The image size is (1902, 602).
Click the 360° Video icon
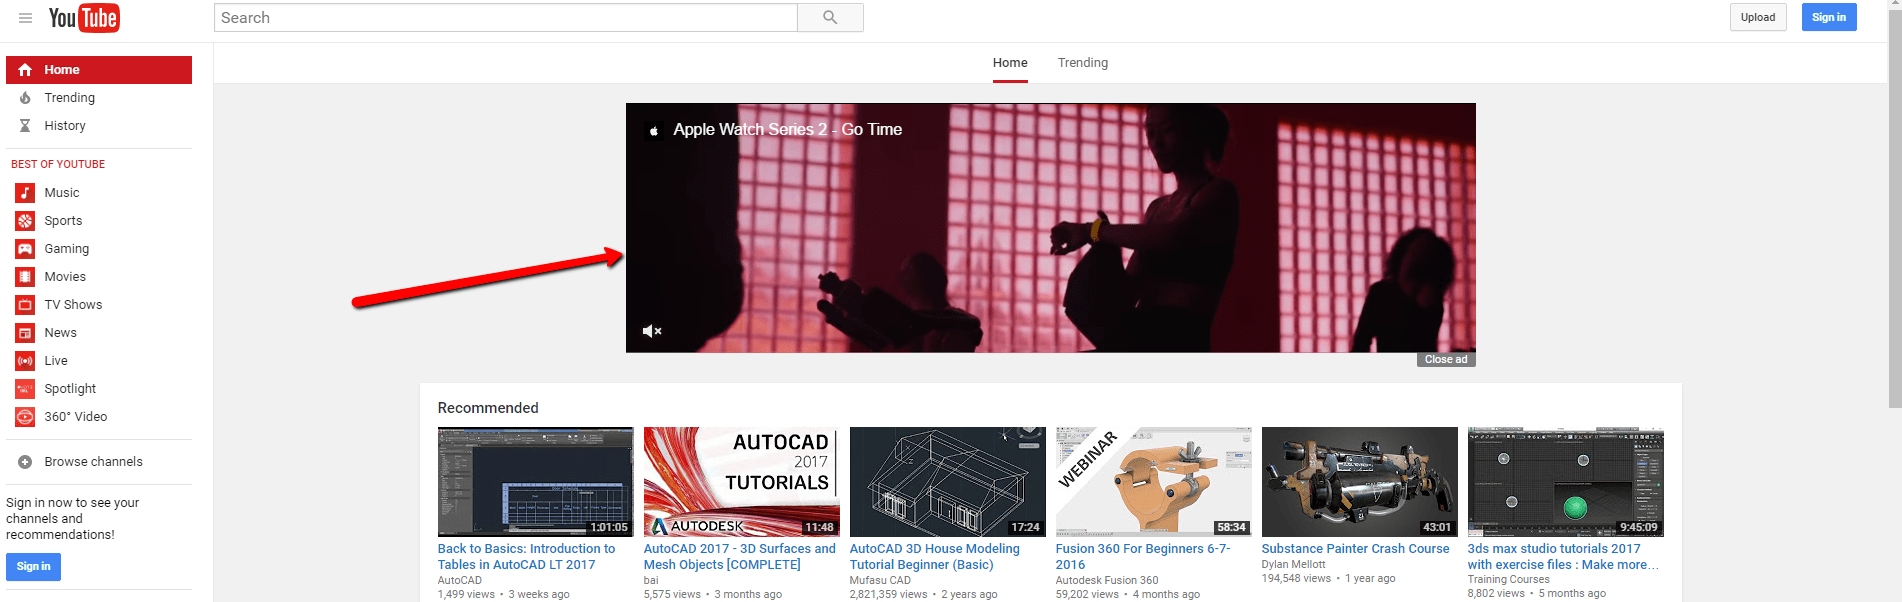[x=25, y=417]
